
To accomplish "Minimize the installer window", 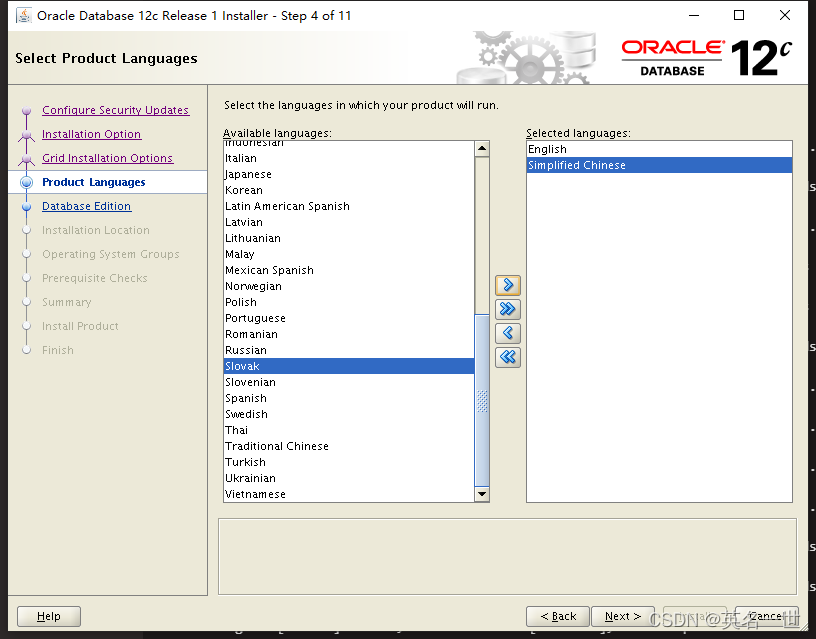I will 694,16.
